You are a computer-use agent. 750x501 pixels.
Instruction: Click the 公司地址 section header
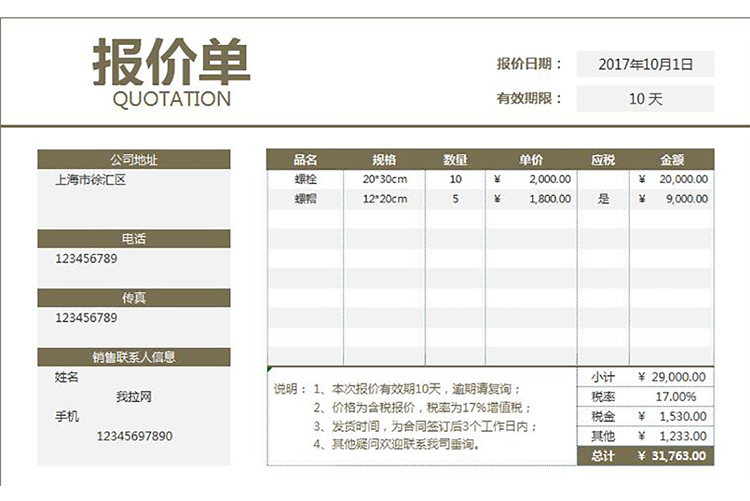click(x=133, y=159)
